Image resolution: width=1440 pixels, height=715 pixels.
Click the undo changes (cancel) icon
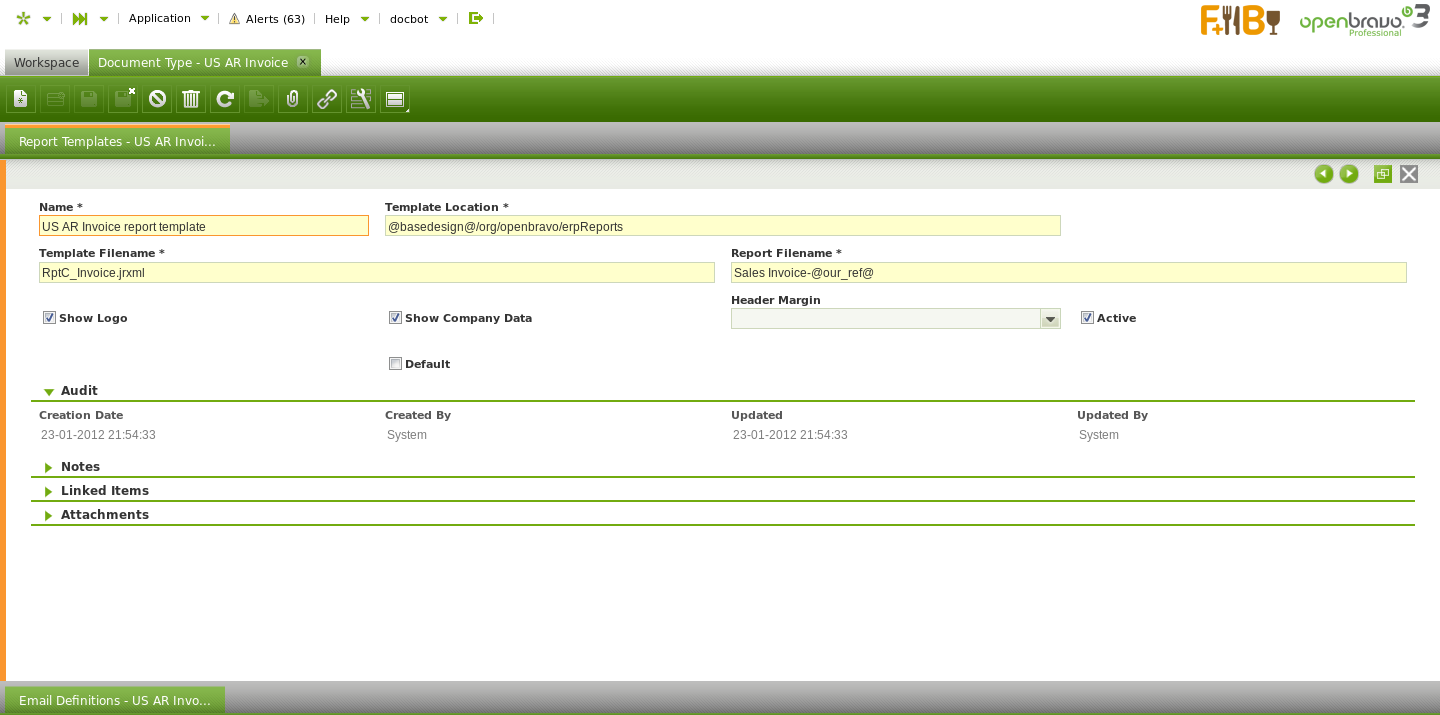pyautogui.click(x=157, y=99)
